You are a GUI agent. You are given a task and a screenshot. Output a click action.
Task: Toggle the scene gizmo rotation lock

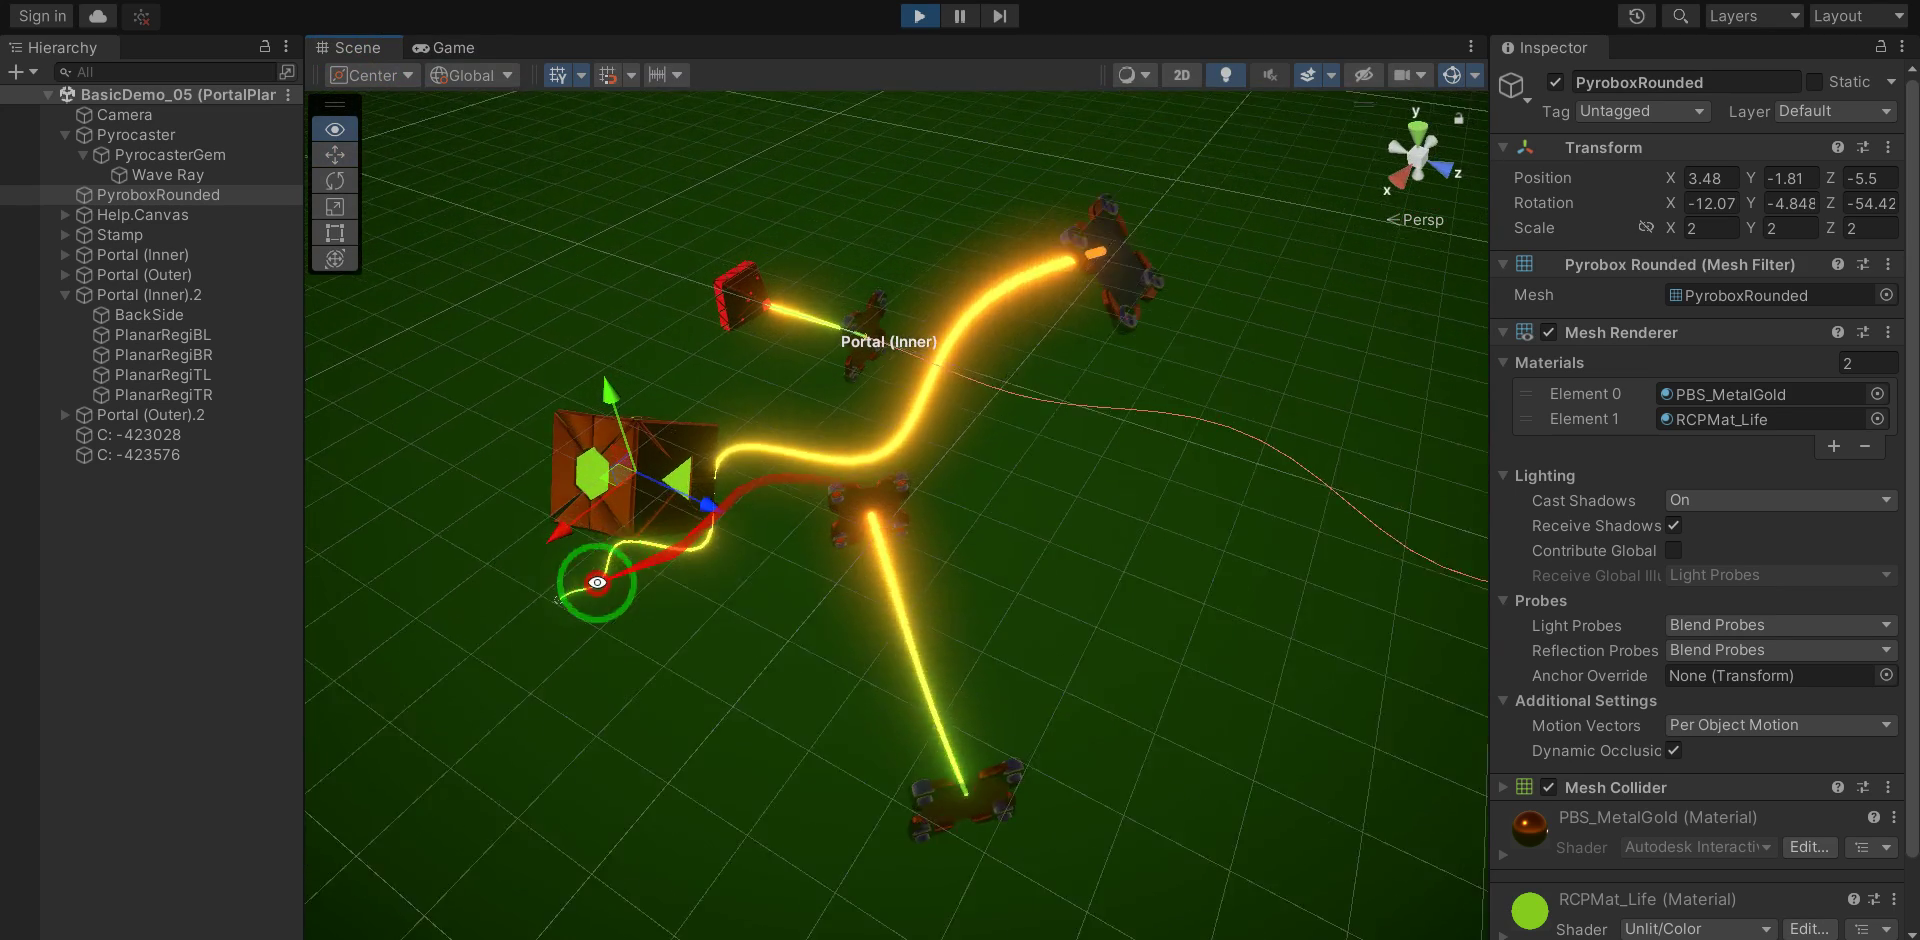coord(1459,119)
